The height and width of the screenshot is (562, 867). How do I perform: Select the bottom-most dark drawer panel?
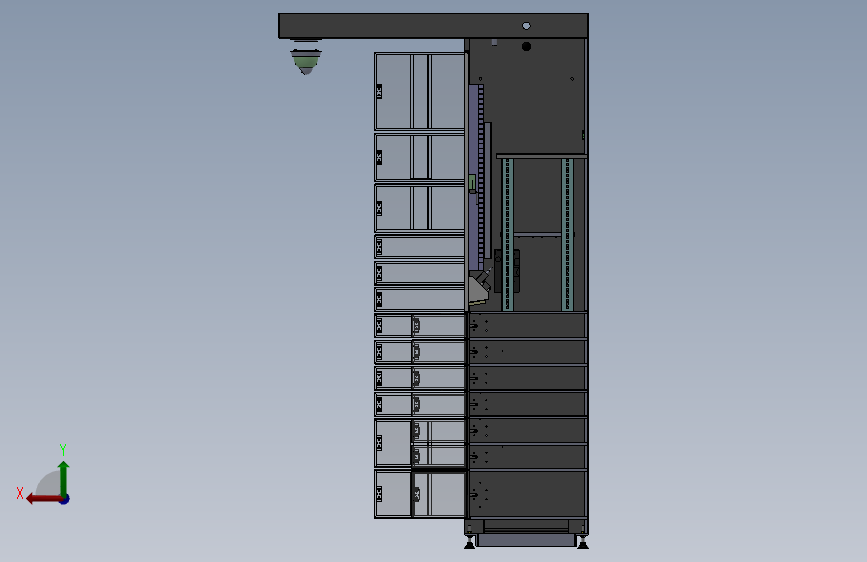coord(527,493)
